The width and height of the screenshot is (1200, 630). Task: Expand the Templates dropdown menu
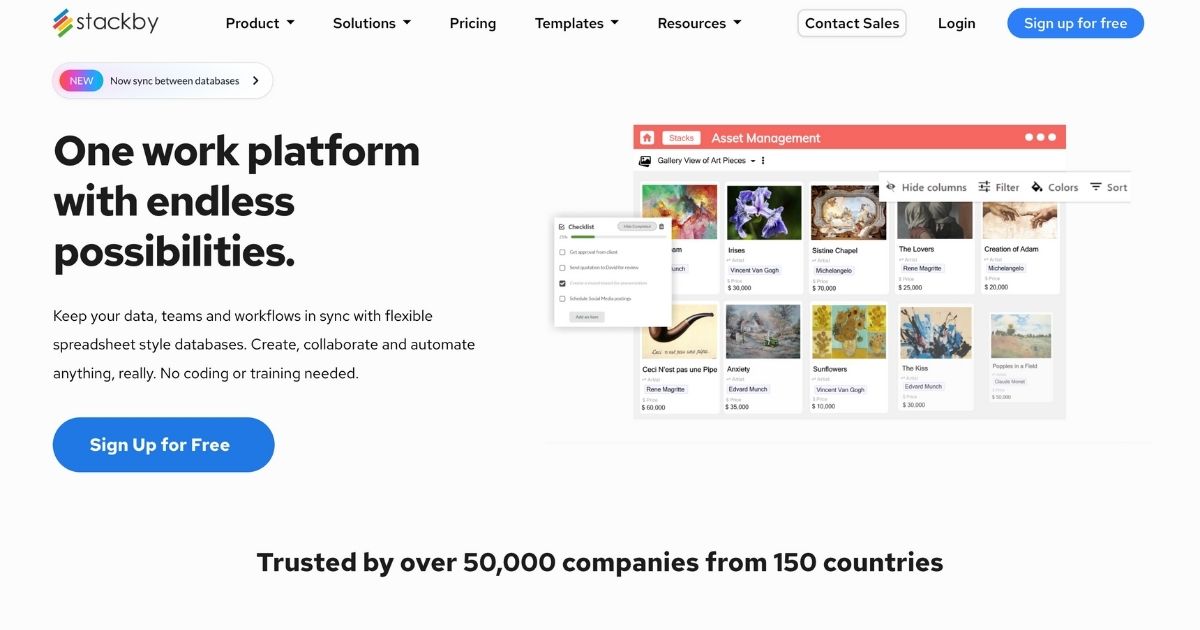point(577,23)
